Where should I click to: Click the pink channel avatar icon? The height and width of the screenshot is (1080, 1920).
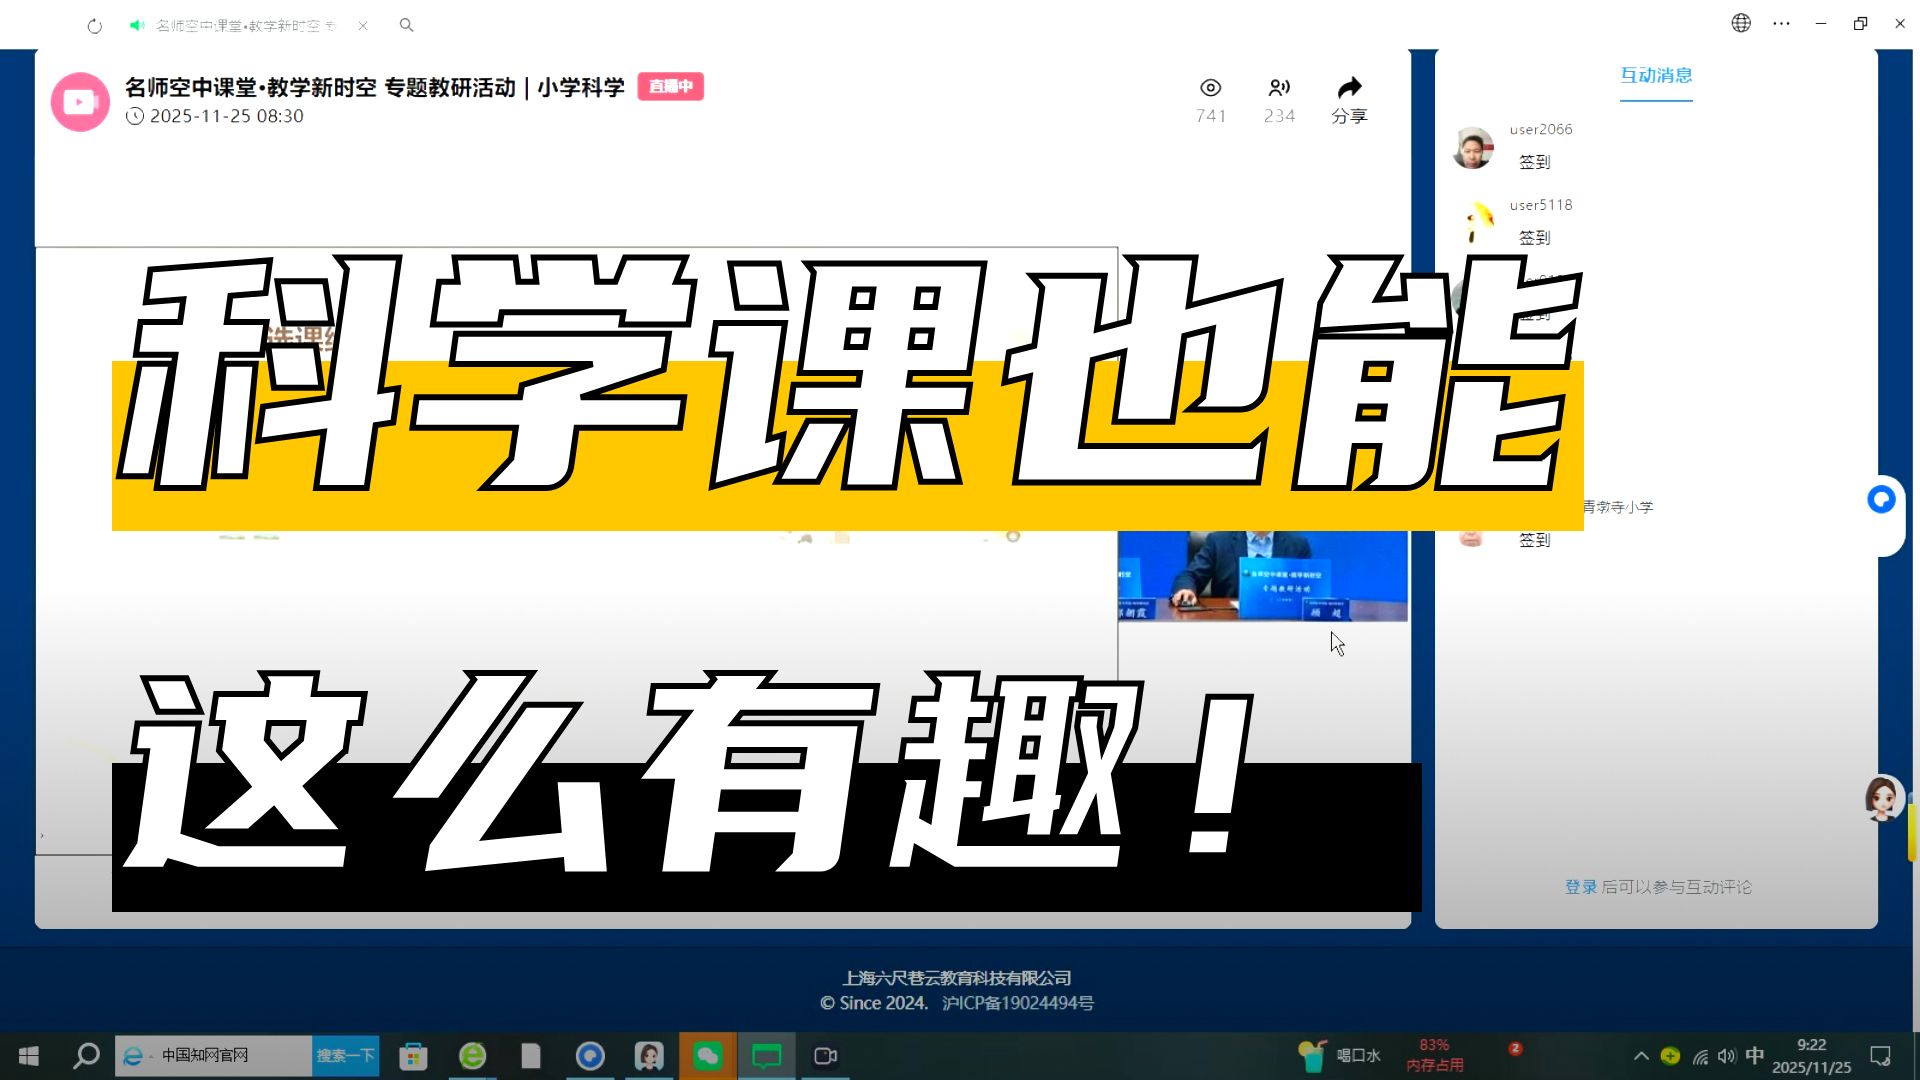(x=80, y=102)
